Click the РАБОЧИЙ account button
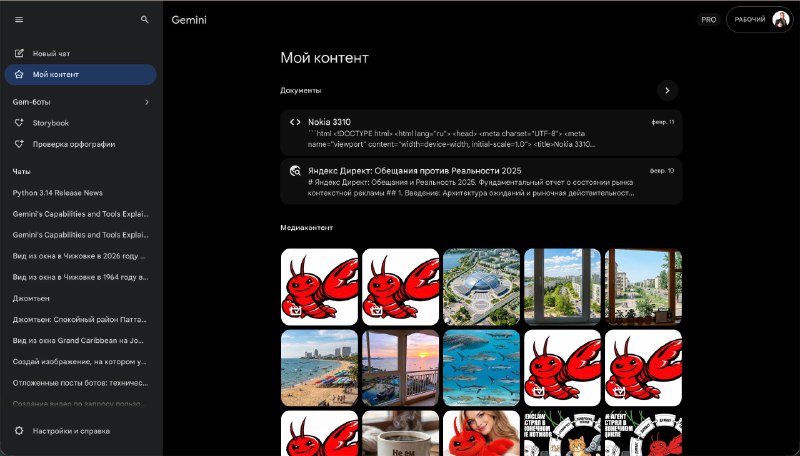Screen dimensions: 800x456 click(750, 20)
